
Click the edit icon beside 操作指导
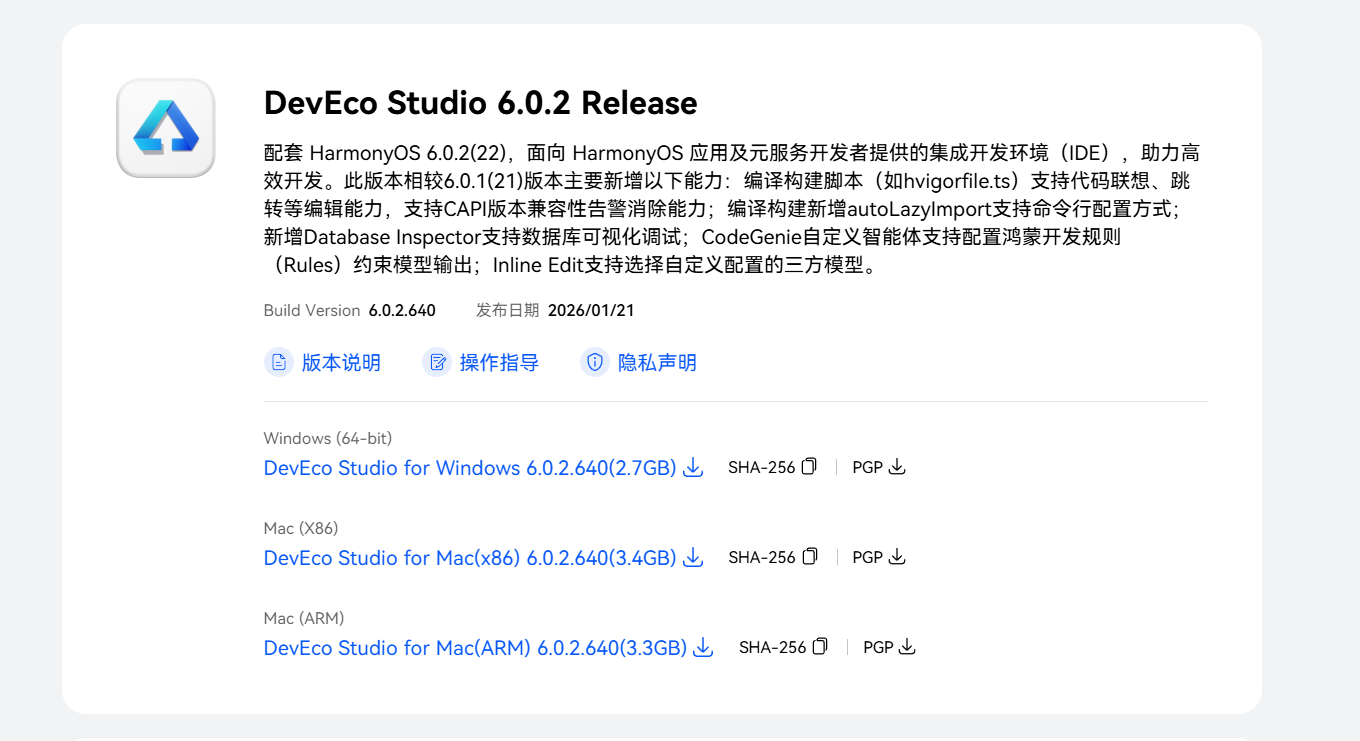coord(437,362)
